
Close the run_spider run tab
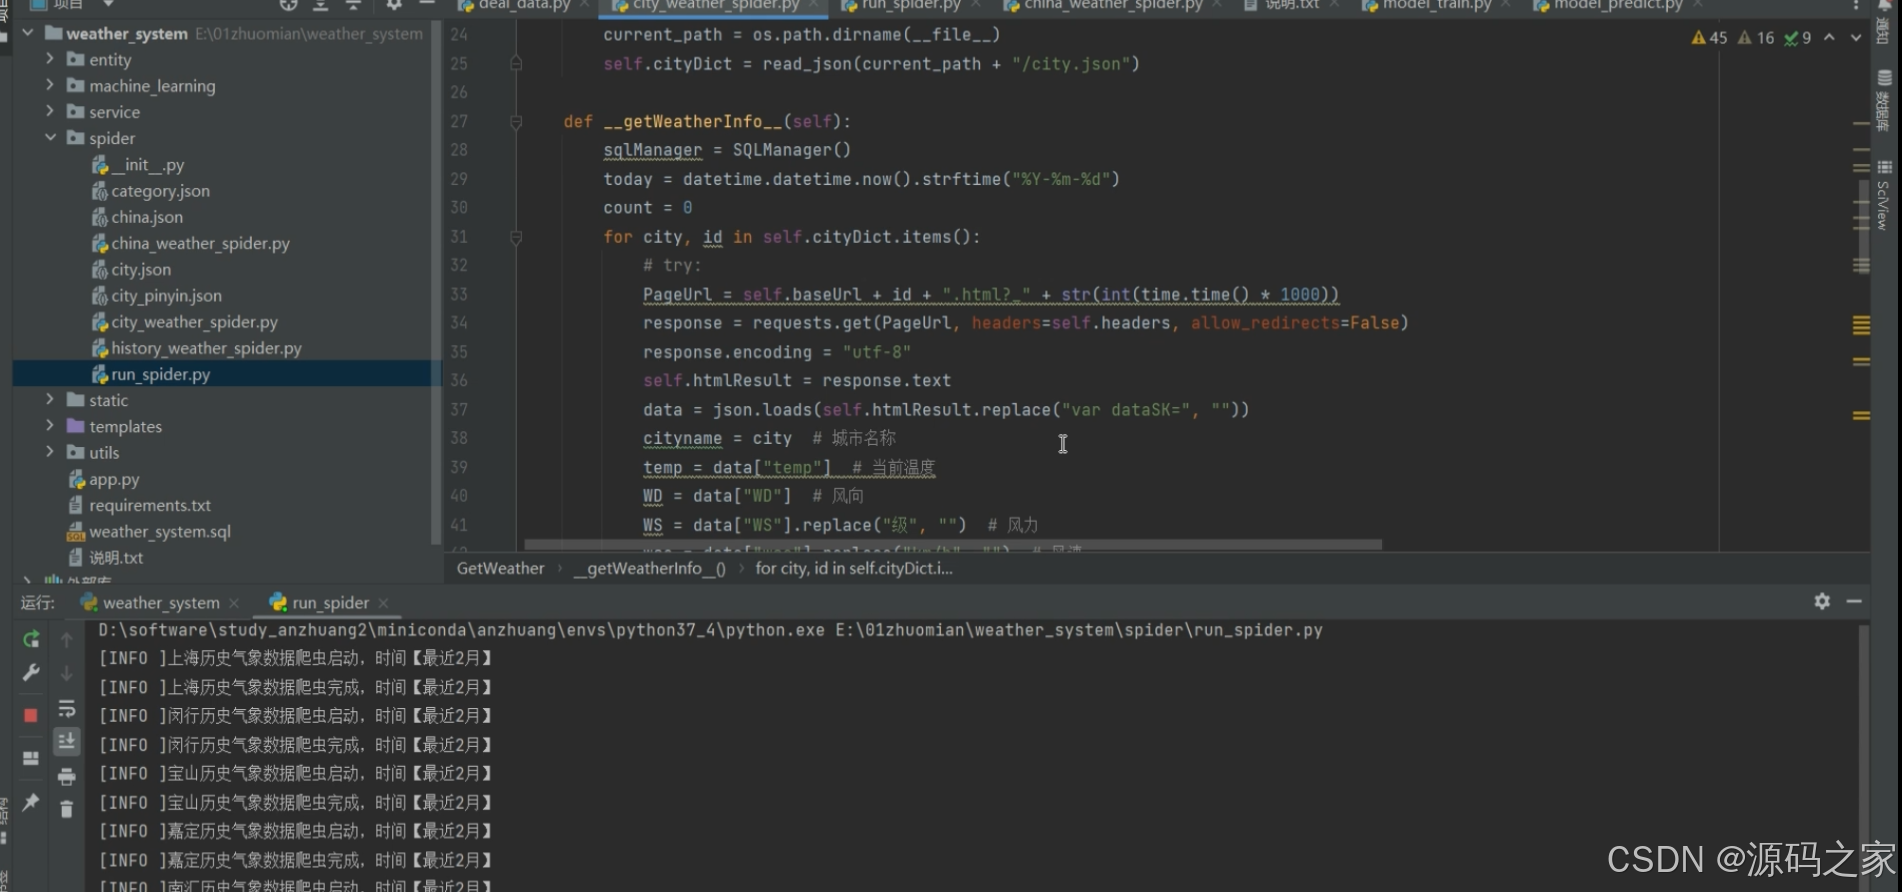(x=383, y=602)
